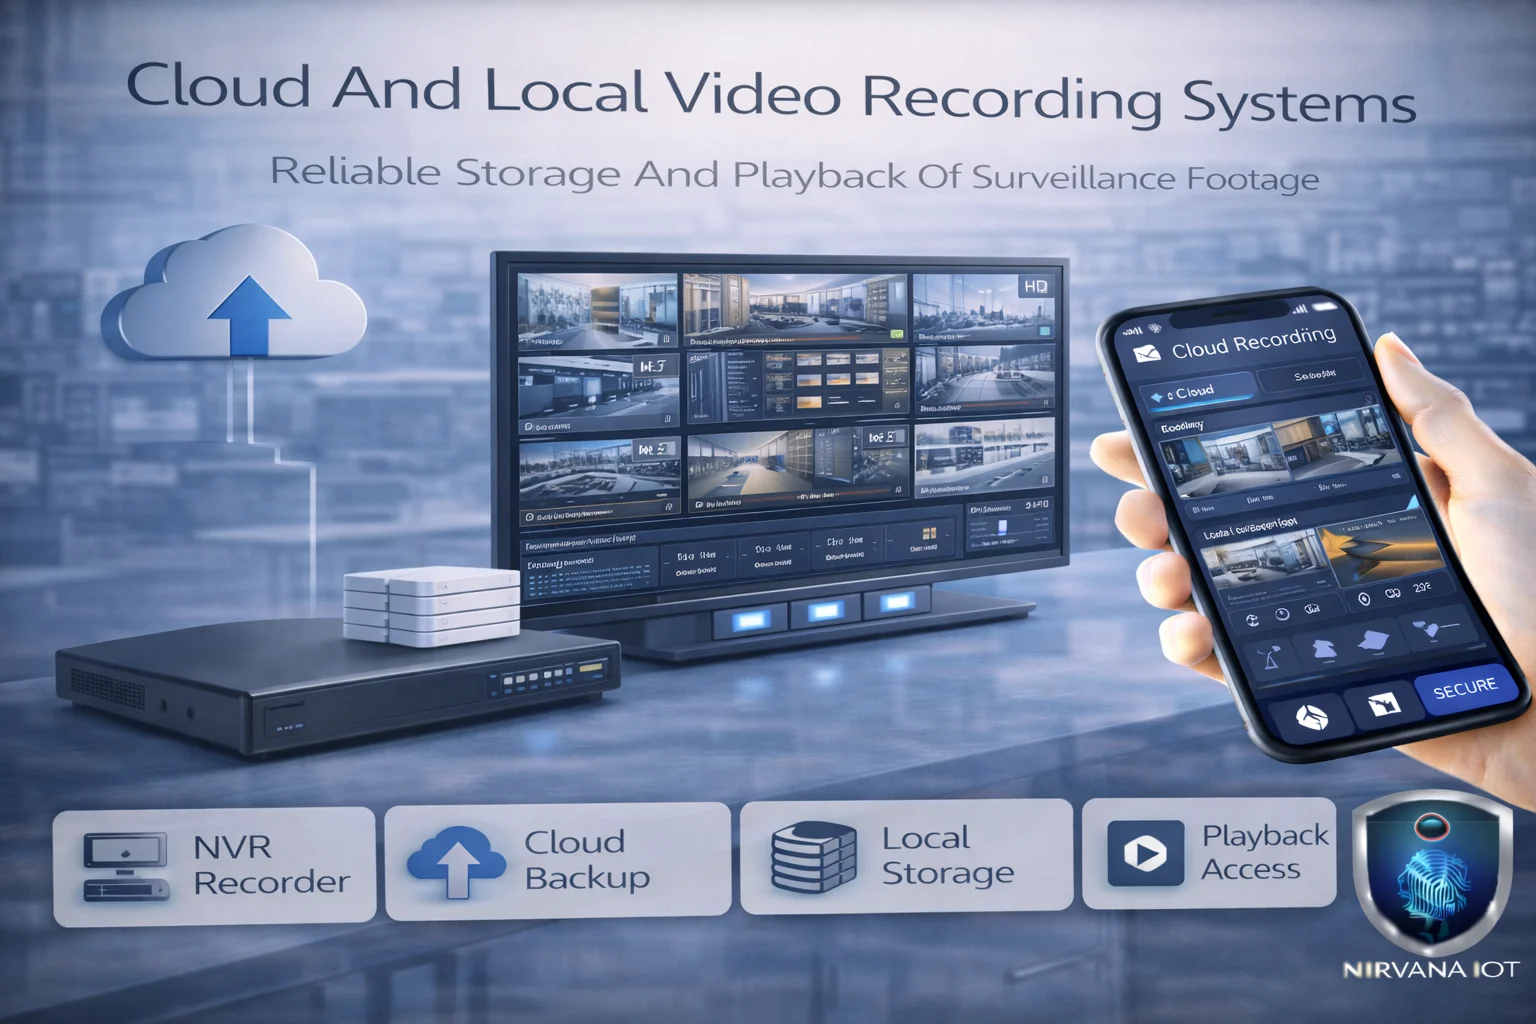Click the NVR Recorder computer icon
This screenshot has width=1536, height=1024.
125,866
